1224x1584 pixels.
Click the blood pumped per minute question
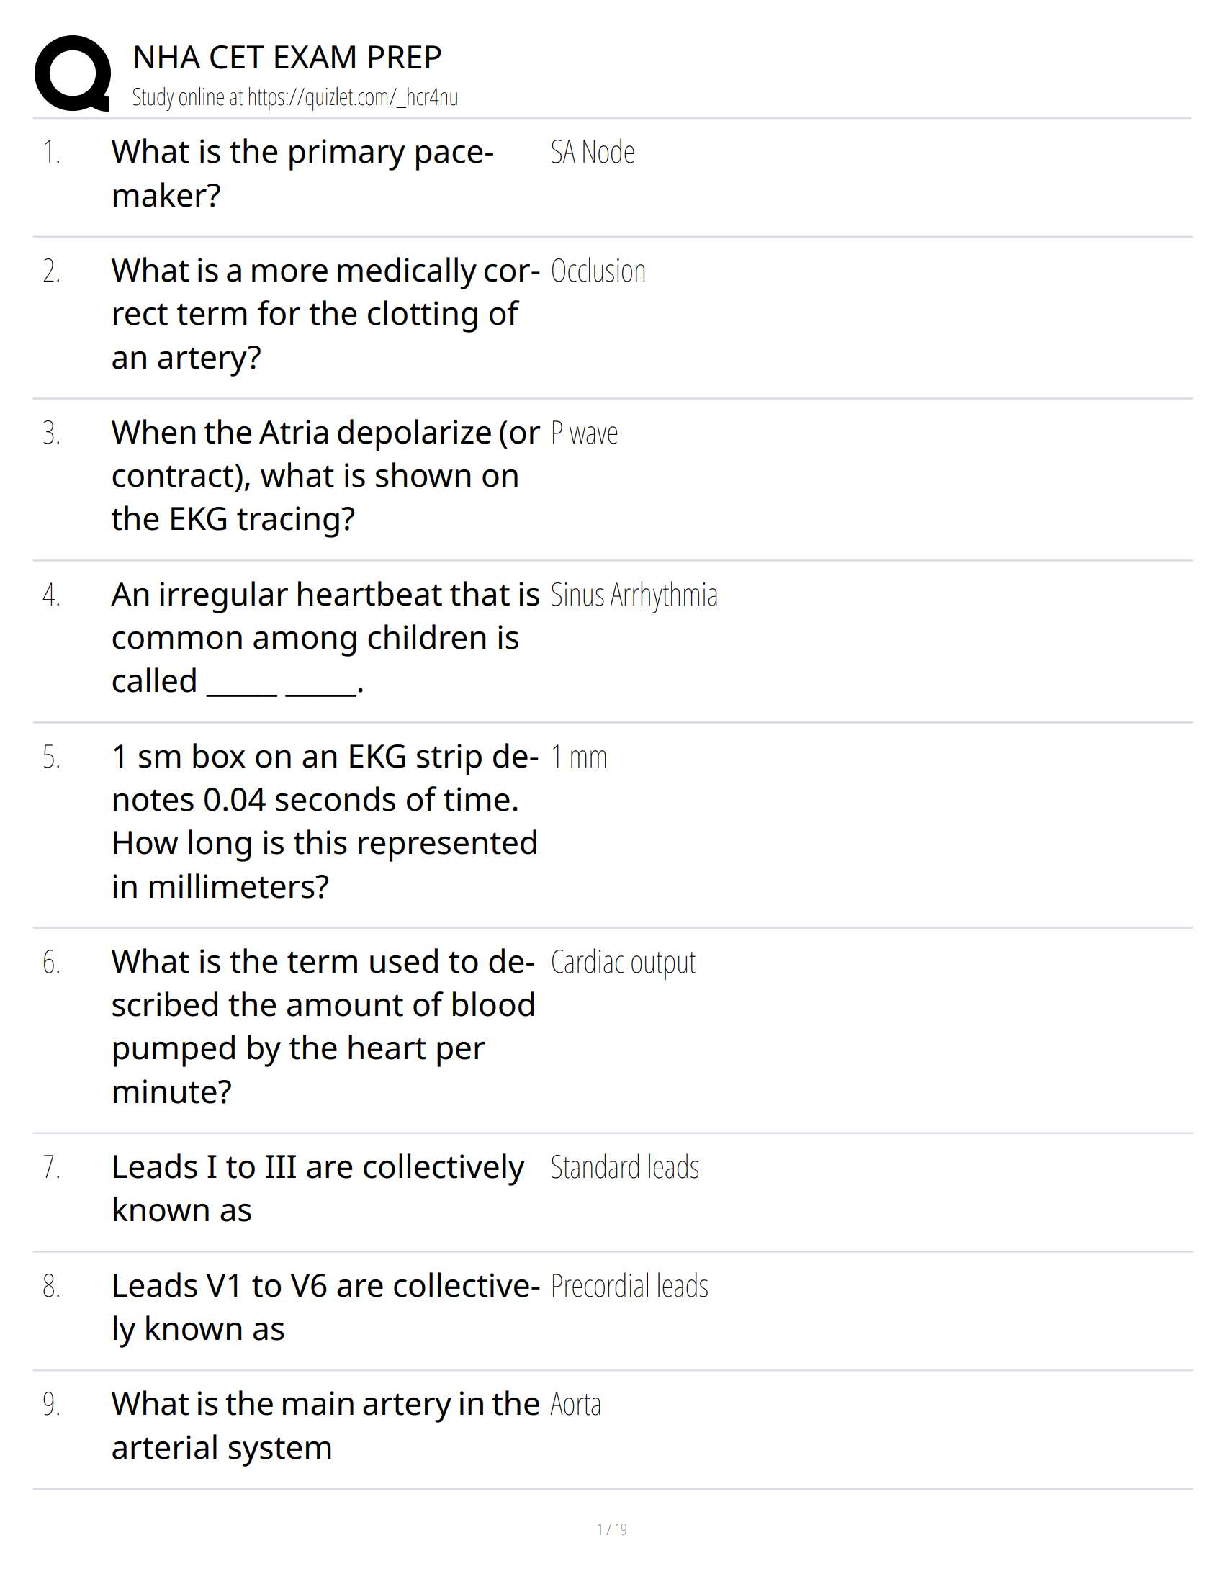pos(323,1026)
